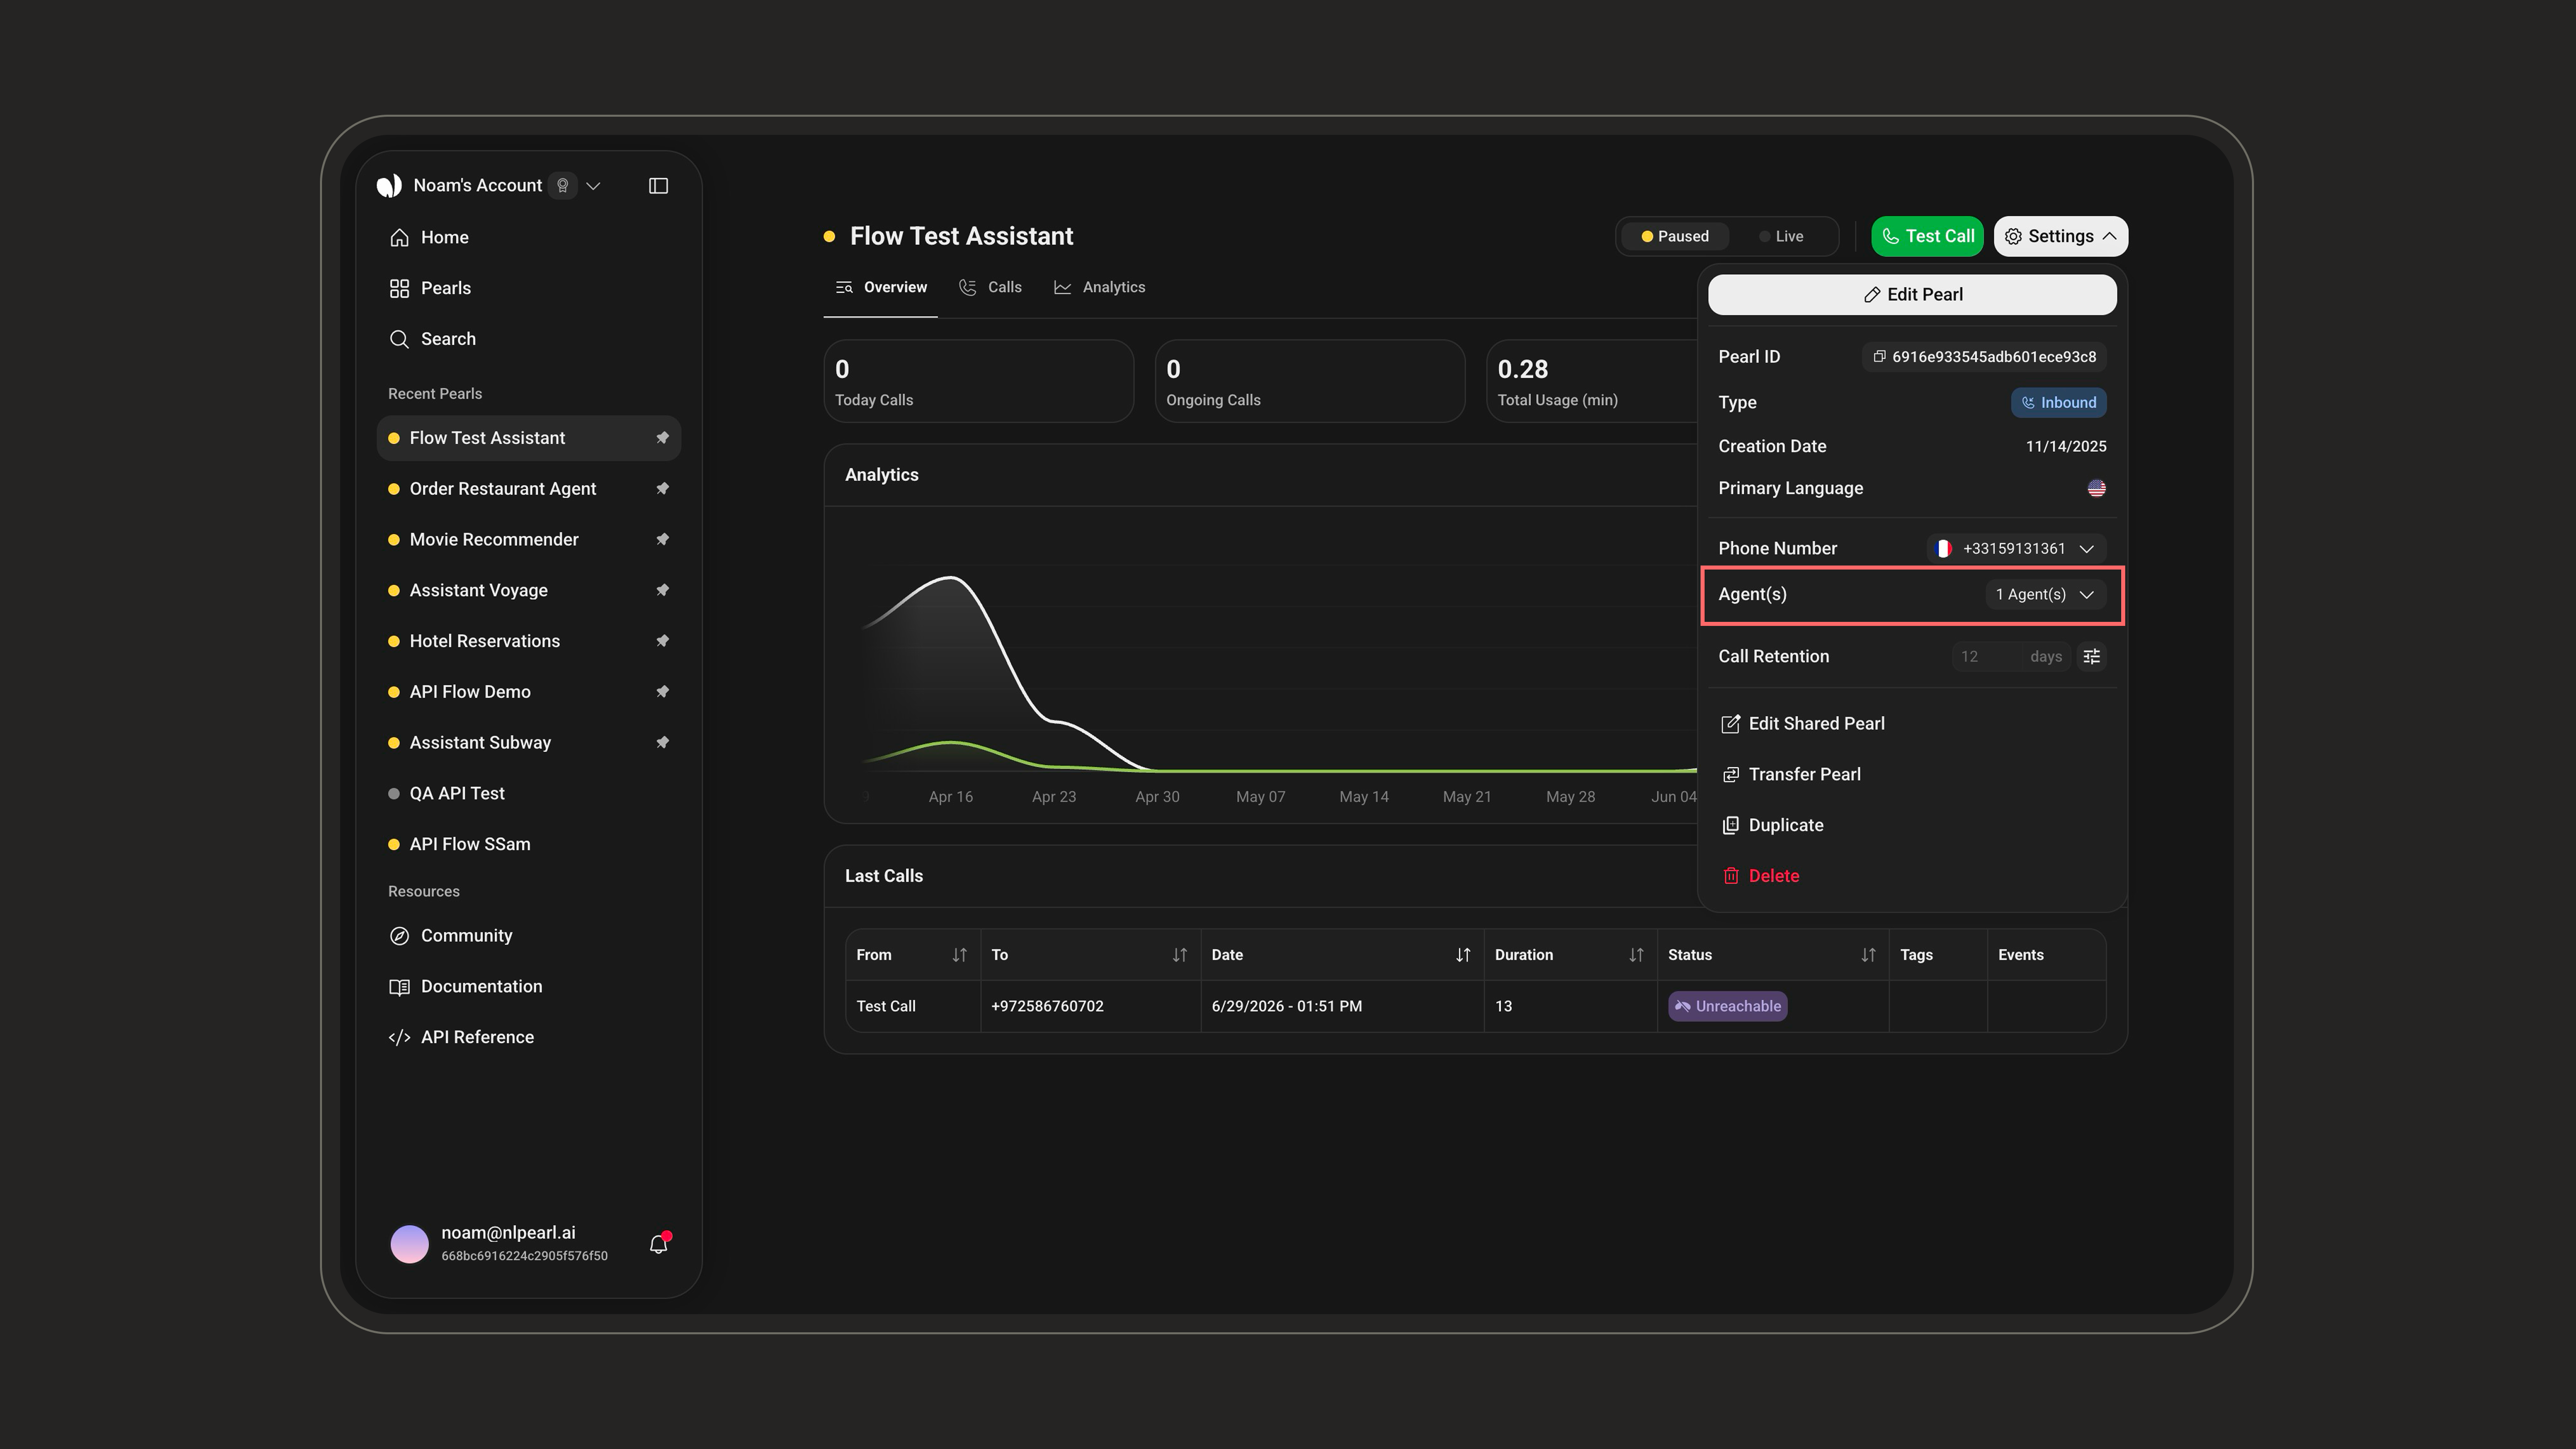Collapse the Settings dropdown
Image resolution: width=2576 pixels, height=1449 pixels.
pos(2061,237)
